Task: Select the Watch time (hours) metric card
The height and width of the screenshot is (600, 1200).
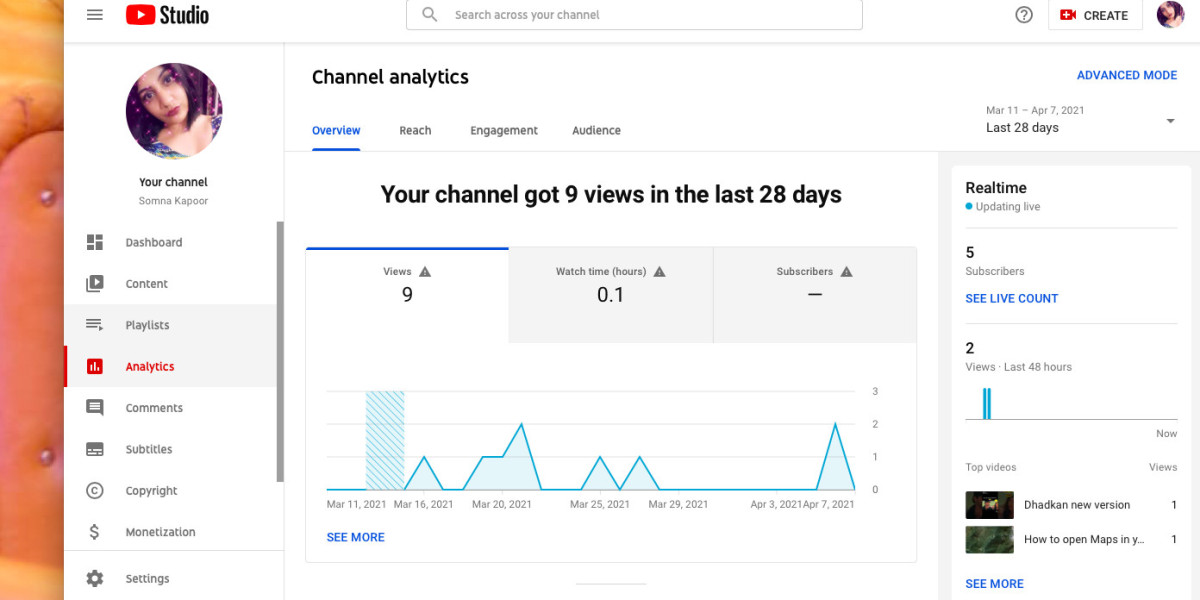Action: click(611, 295)
